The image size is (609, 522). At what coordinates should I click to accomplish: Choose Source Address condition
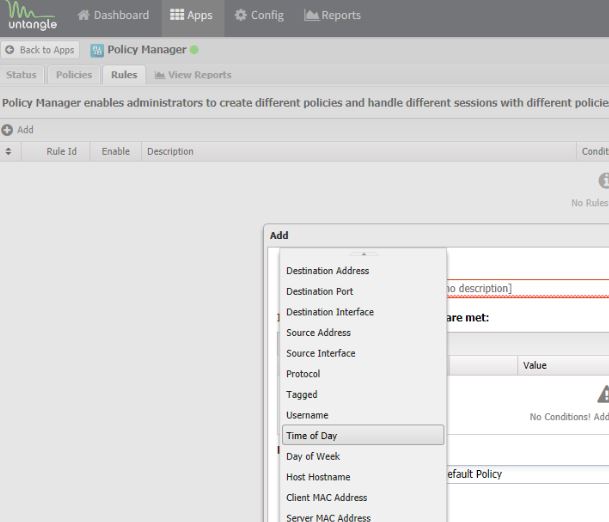pyautogui.click(x=363, y=332)
